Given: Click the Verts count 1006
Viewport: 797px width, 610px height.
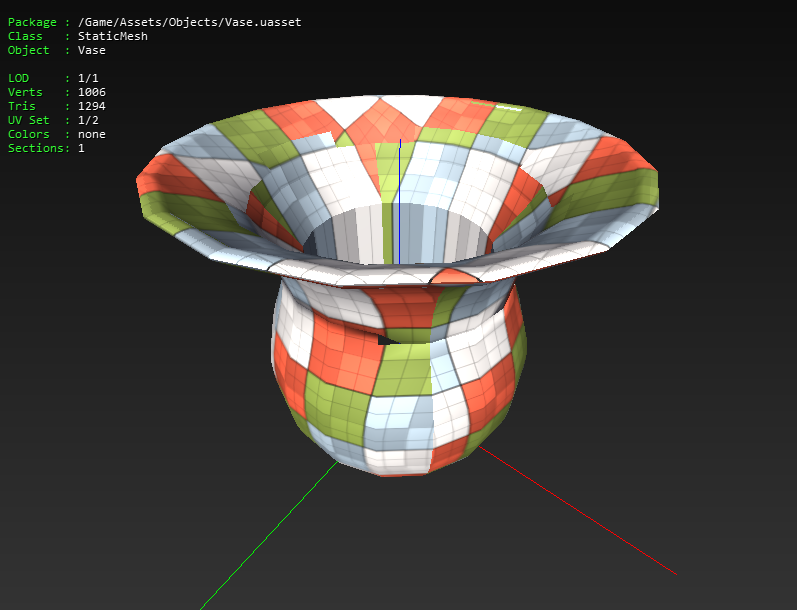Looking at the screenshot, I should [91, 92].
